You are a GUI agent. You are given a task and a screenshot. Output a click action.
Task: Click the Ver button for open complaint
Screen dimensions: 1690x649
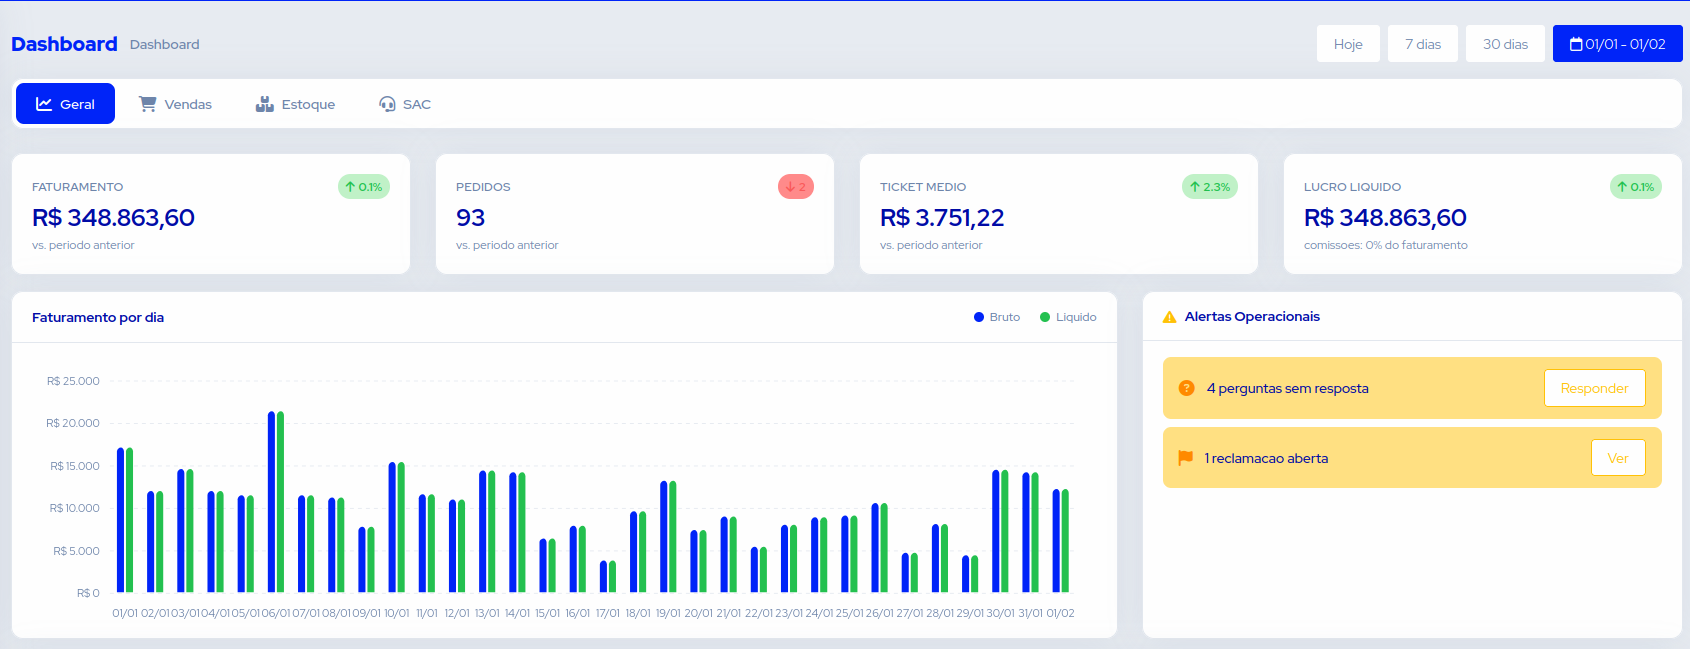point(1618,458)
